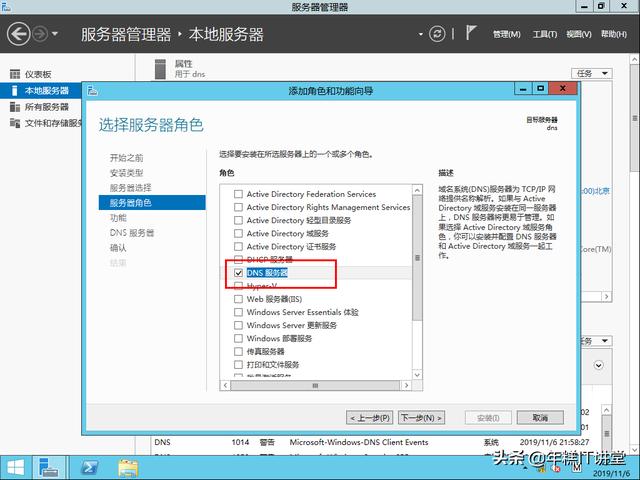The width and height of the screenshot is (640, 480).
Task: Click the 属性 server icon in header
Action: pyautogui.click(x=160, y=69)
